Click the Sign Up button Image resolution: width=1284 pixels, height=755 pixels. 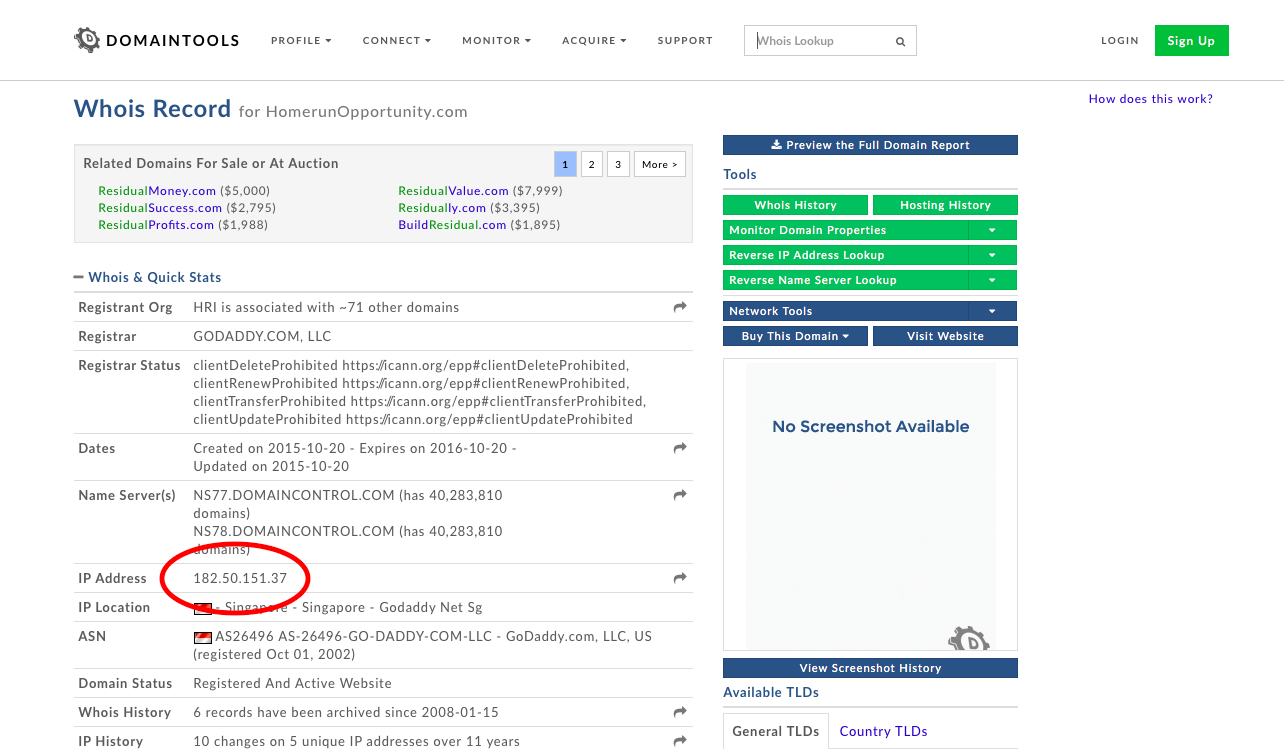[1191, 41]
